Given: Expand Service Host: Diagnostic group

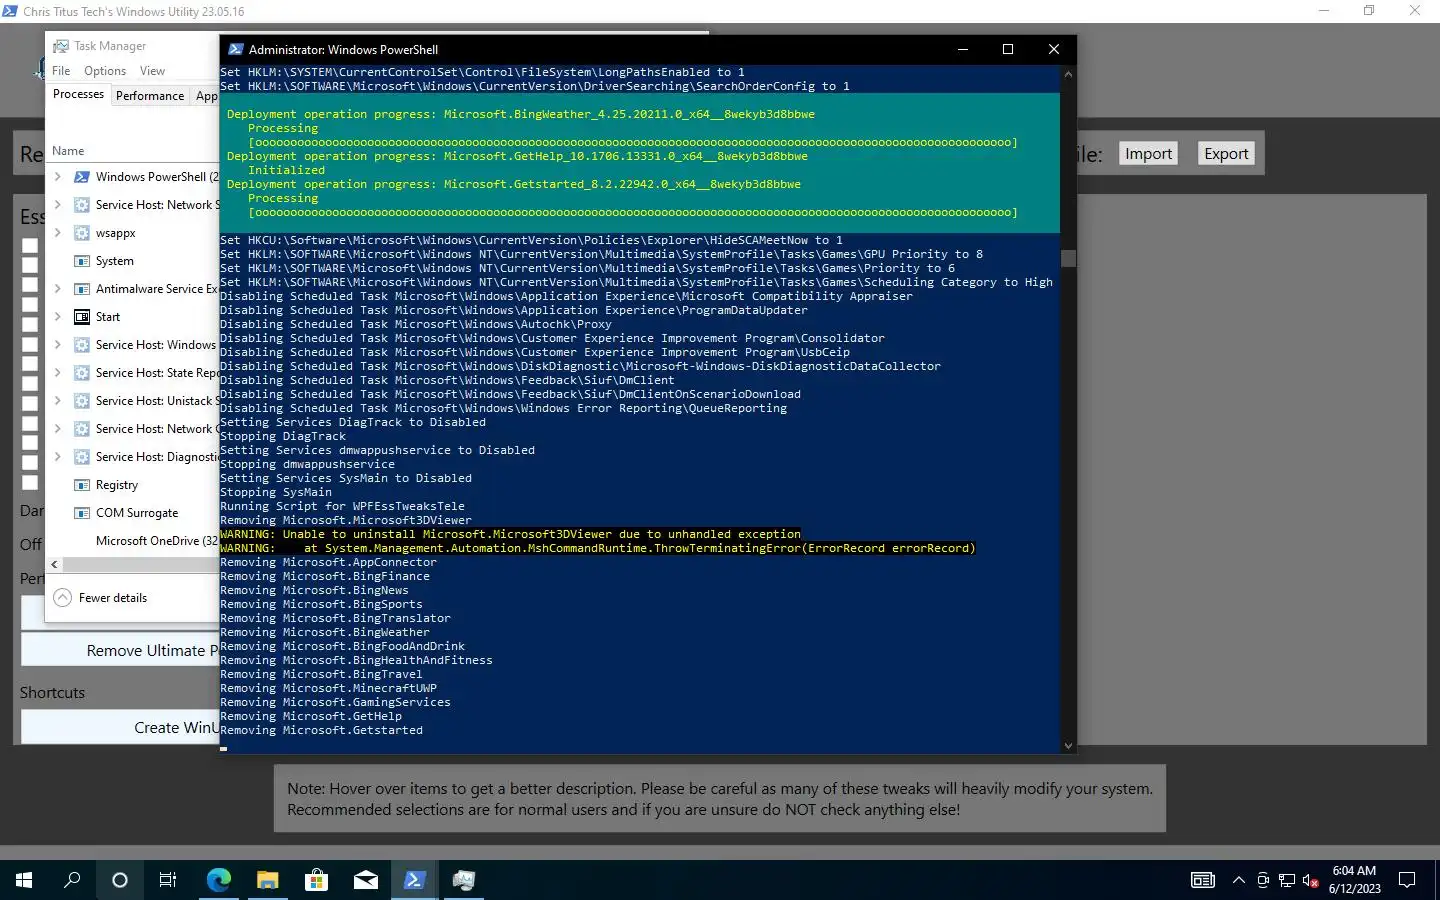Looking at the screenshot, I should point(57,457).
